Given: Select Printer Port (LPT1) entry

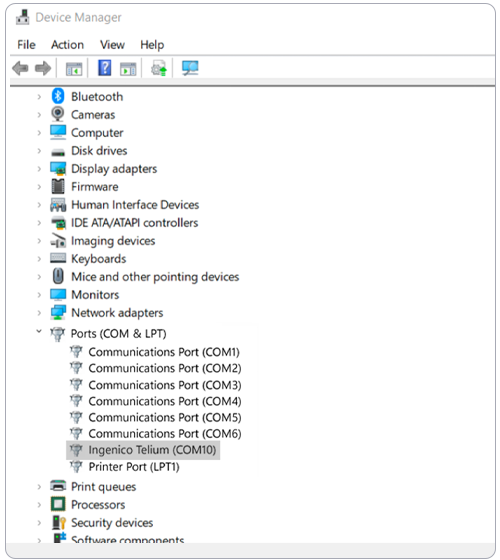Looking at the screenshot, I should 134,466.
